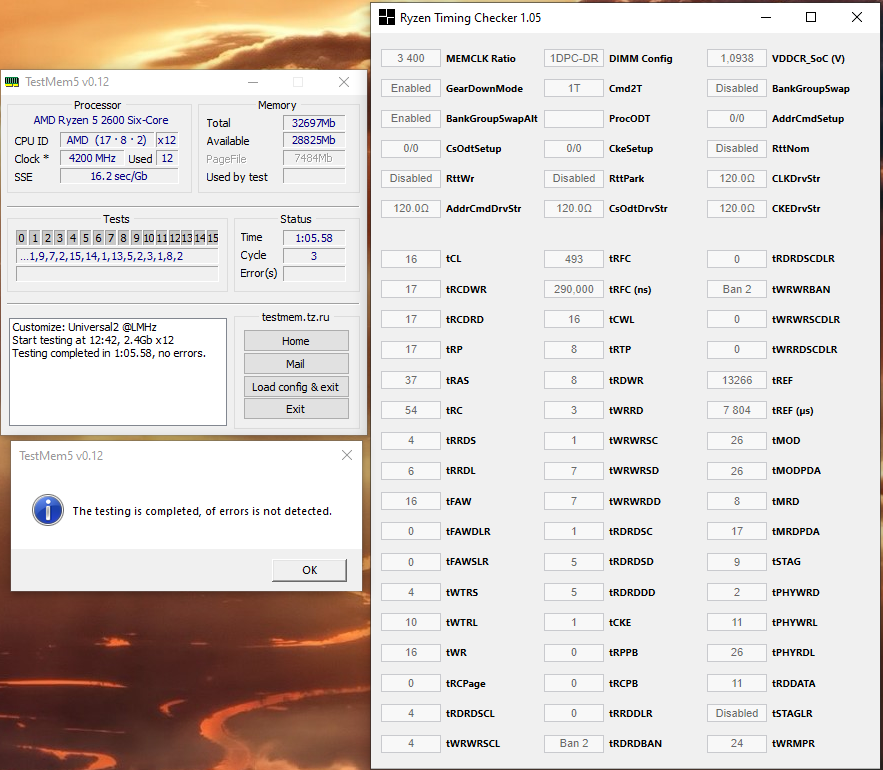Screen dimensions: 883x770
Task: Minimize the TestMem5 main window
Action: click(253, 82)
